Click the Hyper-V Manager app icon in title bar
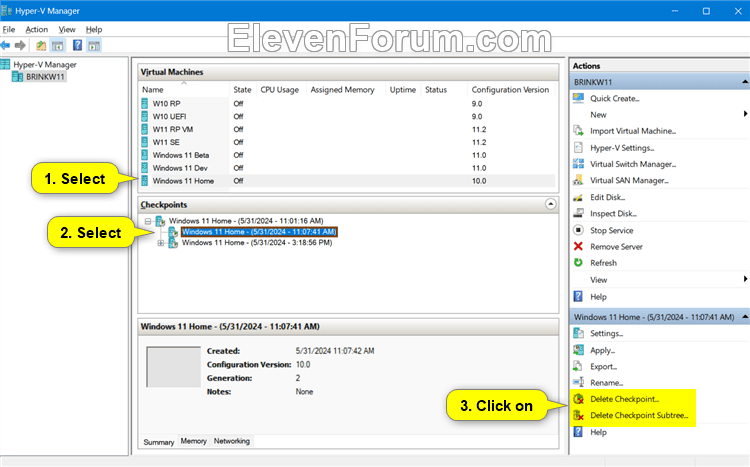Viewport: 750px width, 467px height. (7, 11)
